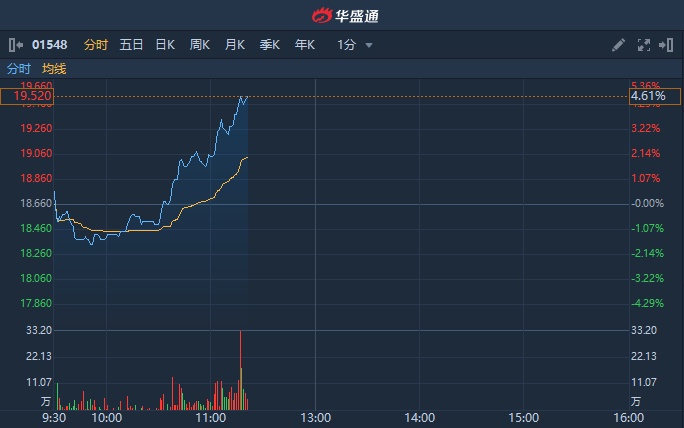The width and height of the screenshot is (684, 428).
Task: Toggle the 均线 average line legend
Action: pos(54,69)
